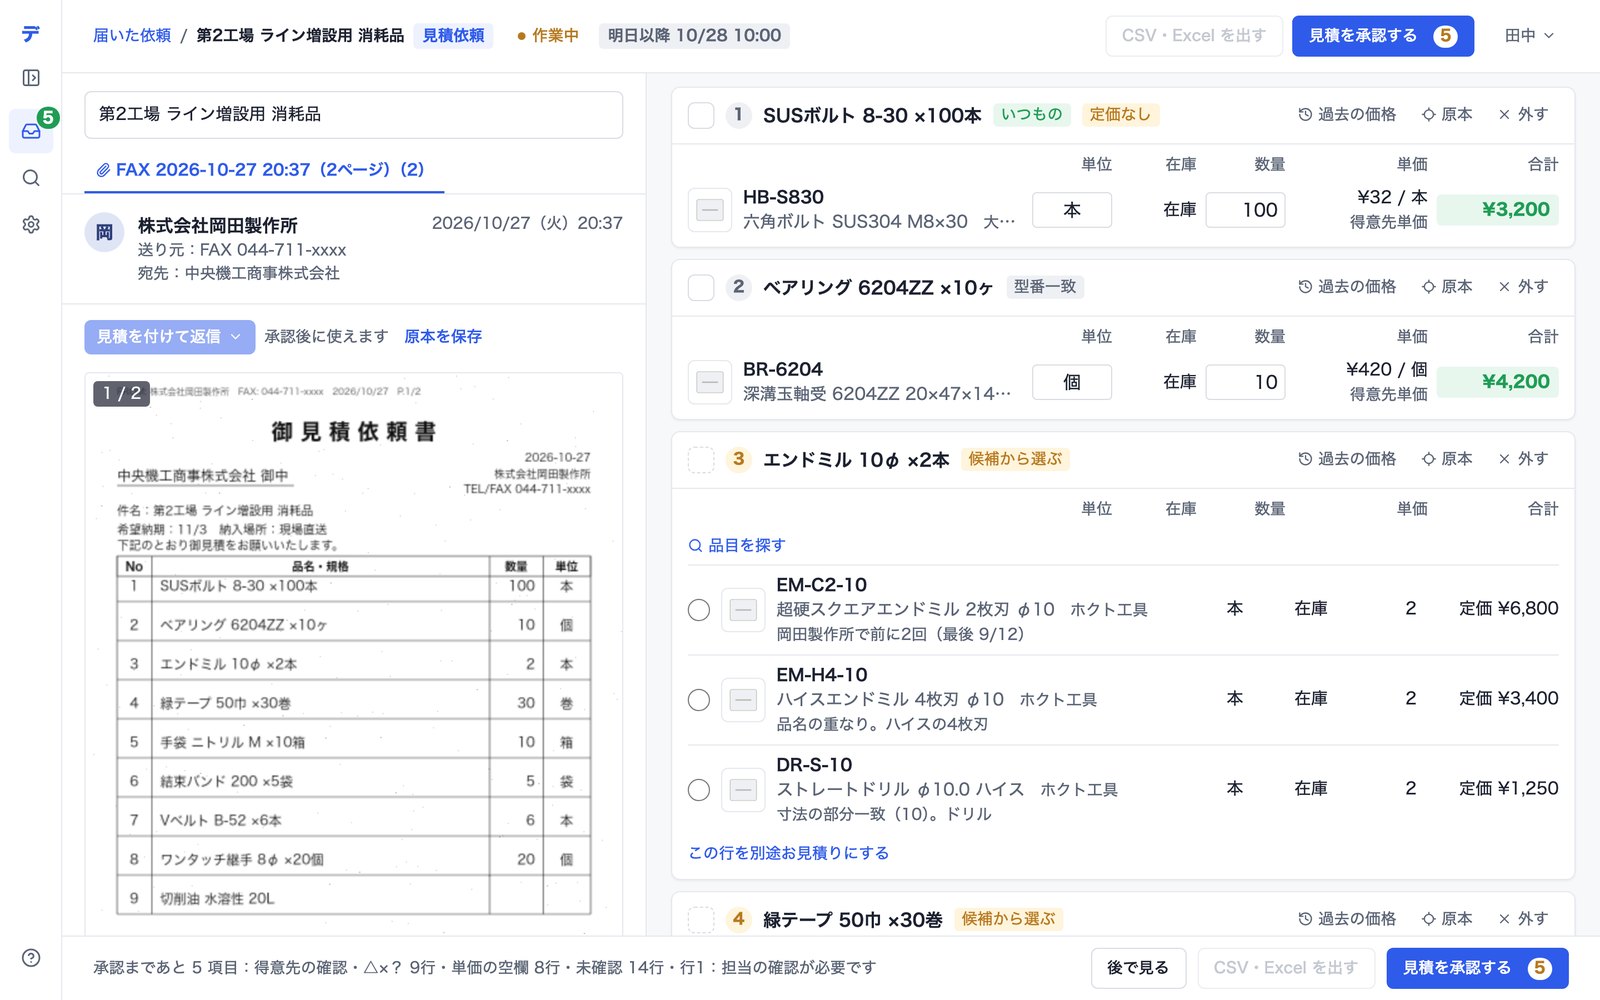Screen dimensions: 1600x1000
Task: Toggle the sidebar panel layout icon
Action: point(31,78)
